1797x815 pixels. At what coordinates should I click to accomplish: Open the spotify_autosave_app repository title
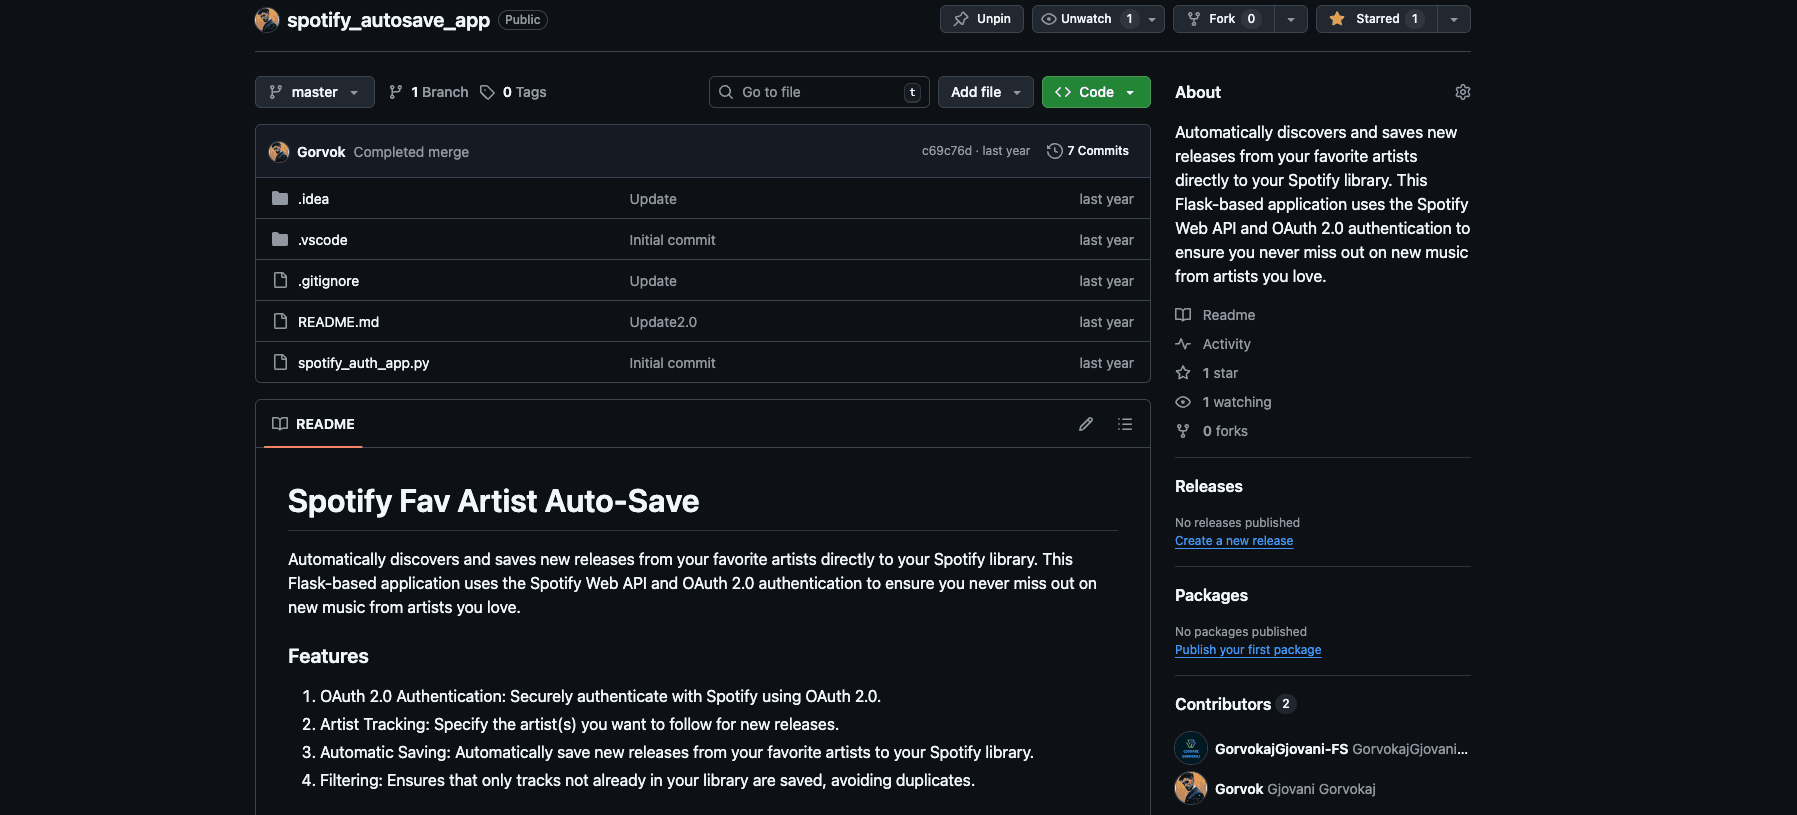click(388, 20)
